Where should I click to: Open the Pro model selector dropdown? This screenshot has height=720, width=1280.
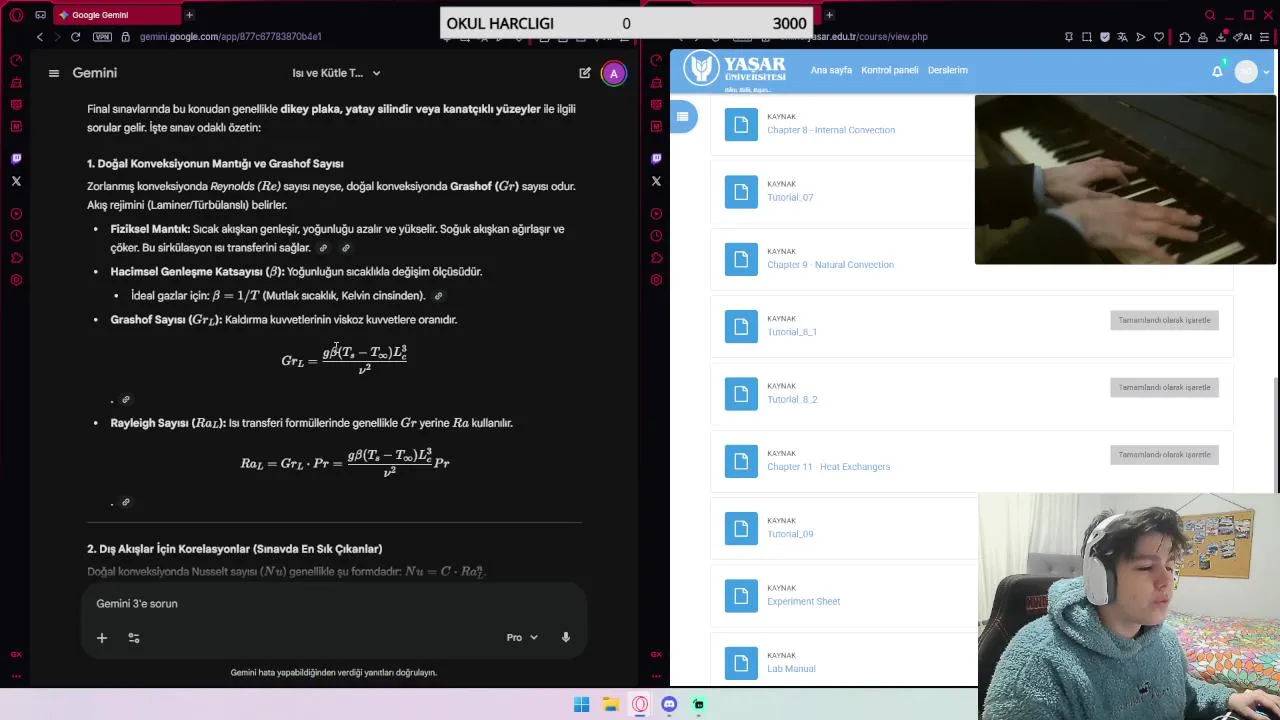point(522,637)
